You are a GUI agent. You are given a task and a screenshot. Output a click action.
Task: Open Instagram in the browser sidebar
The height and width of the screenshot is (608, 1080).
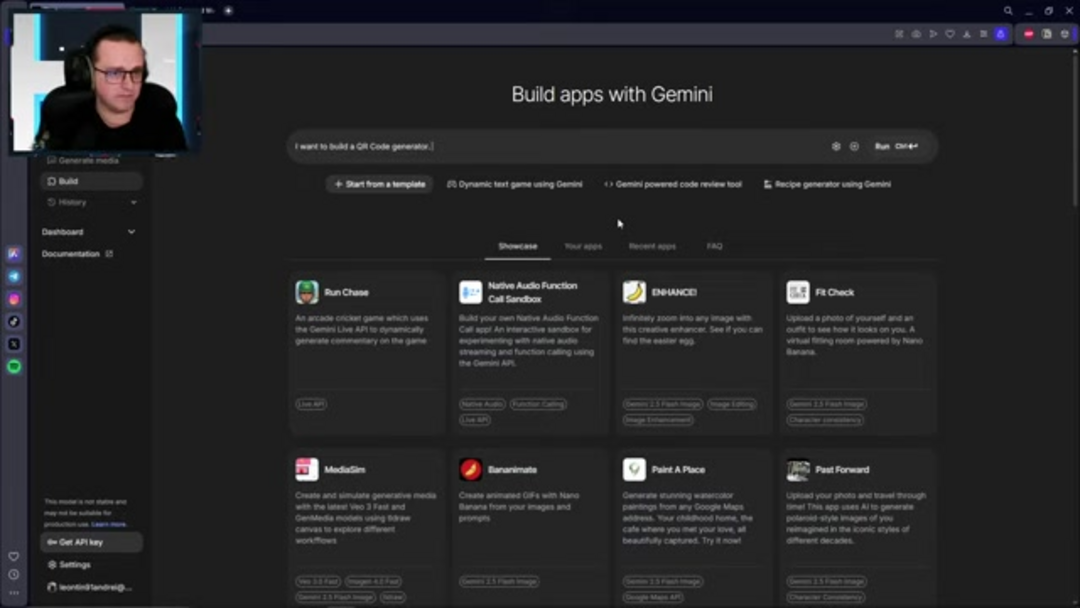pyautogui.click(x=13, y=299)
